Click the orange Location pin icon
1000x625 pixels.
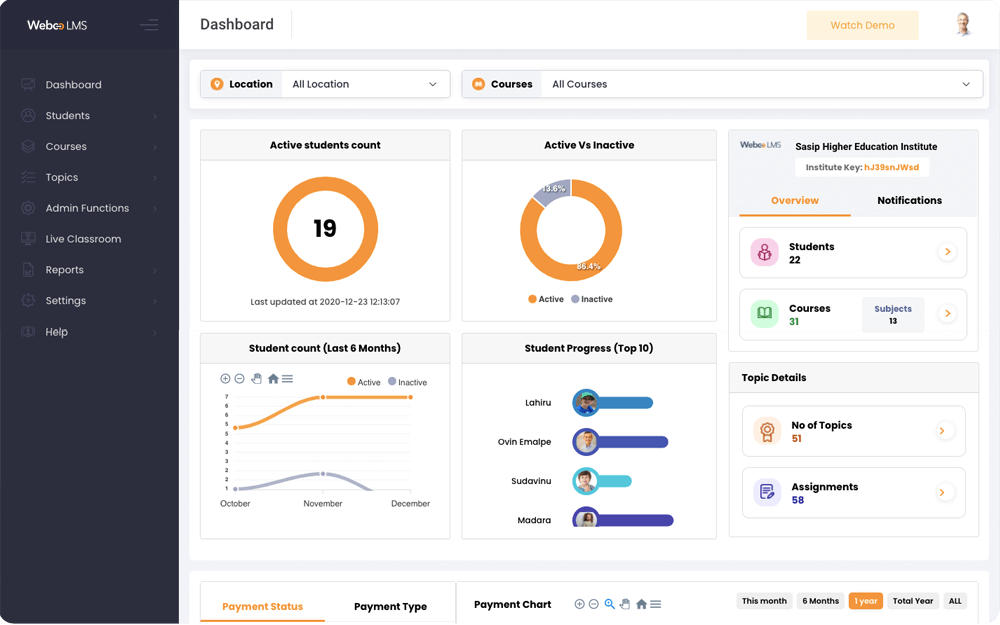[x=217, y=84]
